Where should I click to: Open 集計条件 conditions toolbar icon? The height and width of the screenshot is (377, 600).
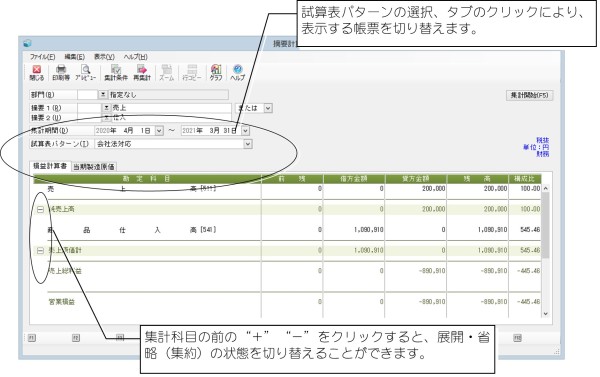(x=116, y=73)
